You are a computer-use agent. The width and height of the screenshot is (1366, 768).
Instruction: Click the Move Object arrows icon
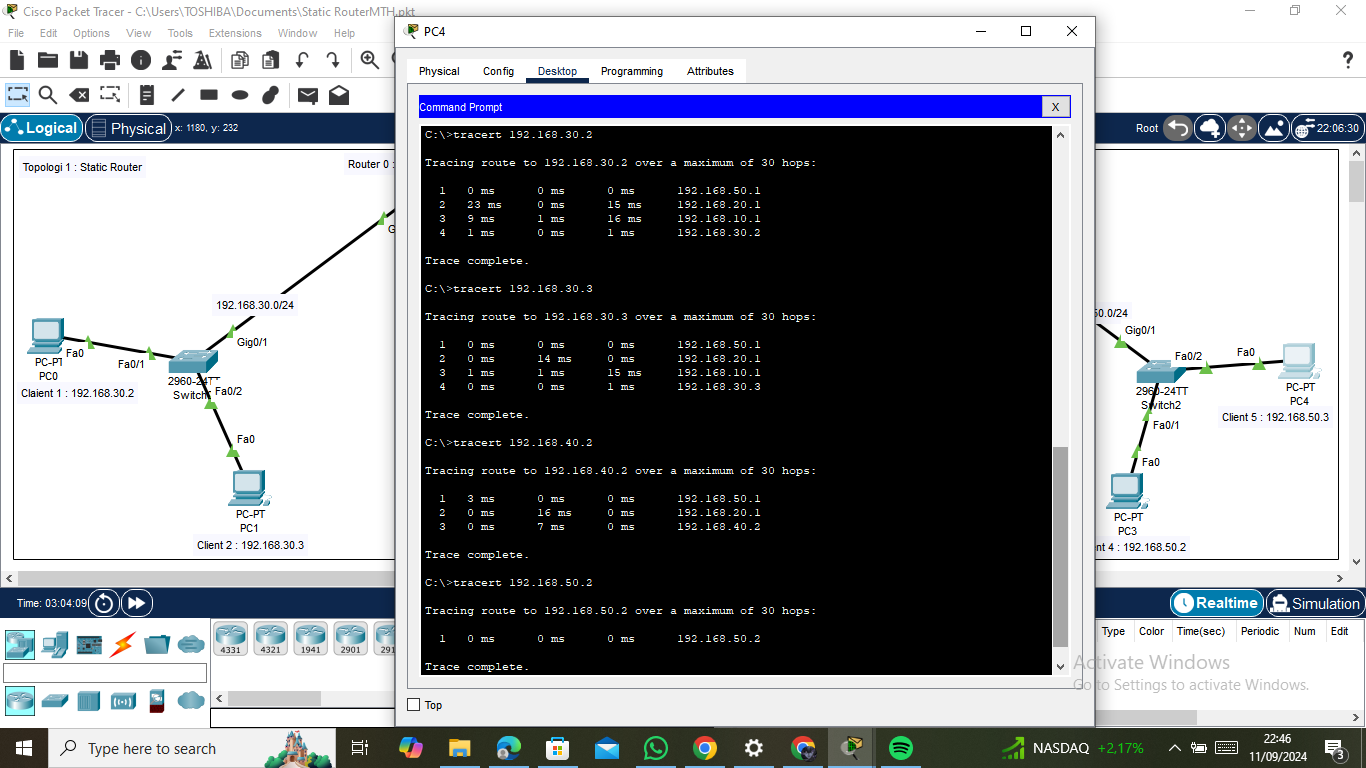(x=1241, y=128)
